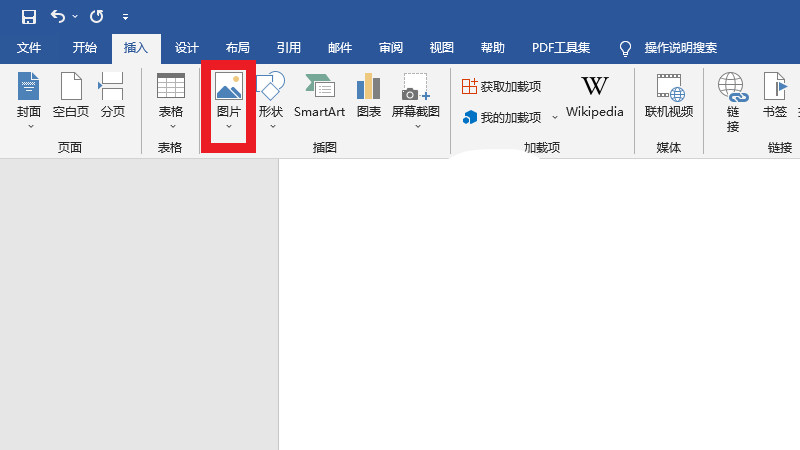
Task: Click My Add-ins (我的加载项) button
Action: (502, 118)
